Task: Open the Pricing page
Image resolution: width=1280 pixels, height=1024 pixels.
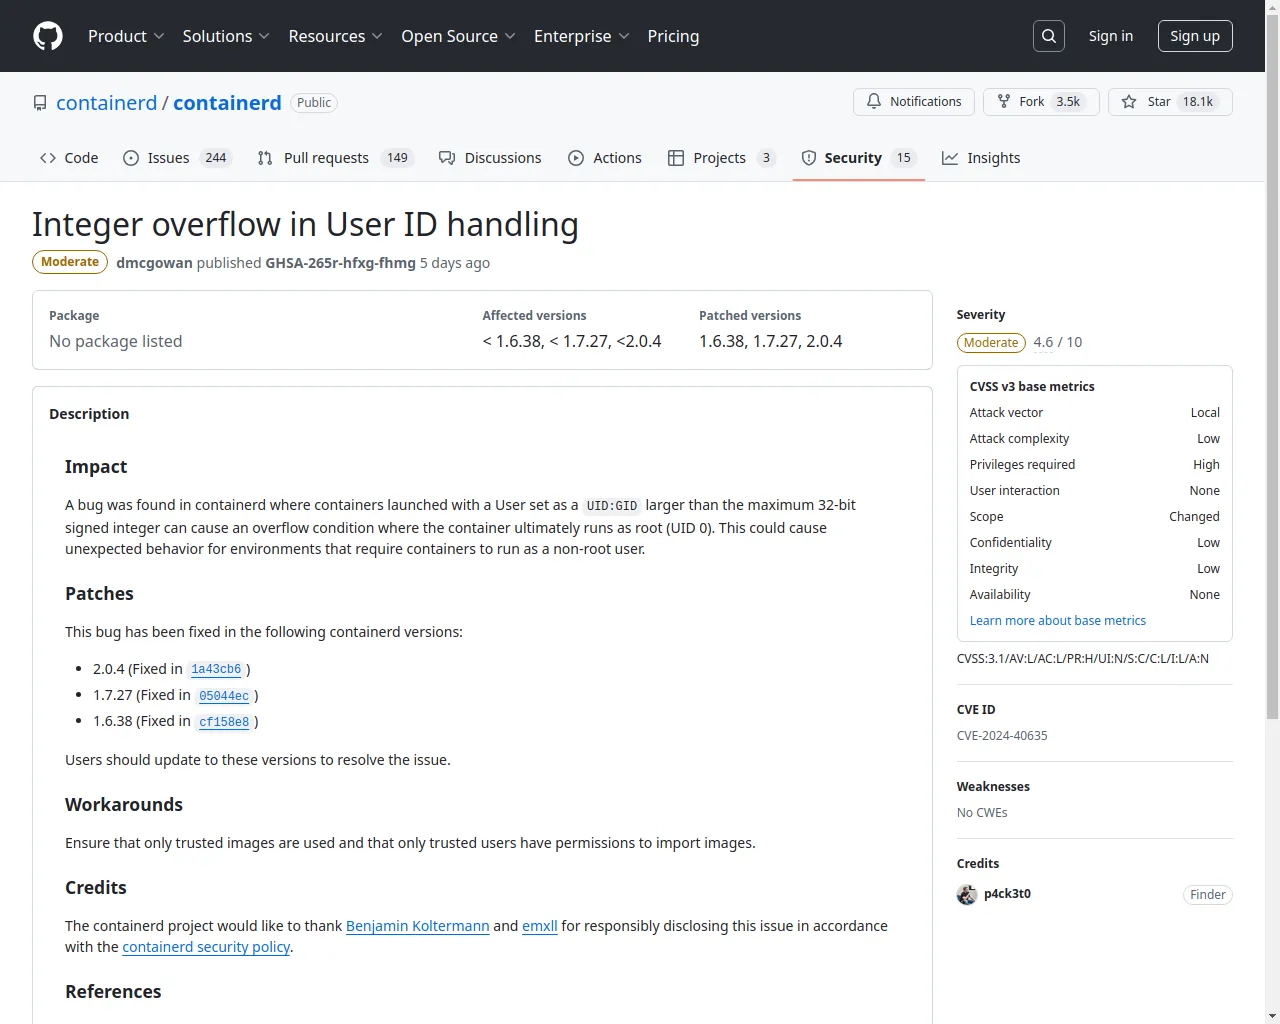Action: click(673, 36)
